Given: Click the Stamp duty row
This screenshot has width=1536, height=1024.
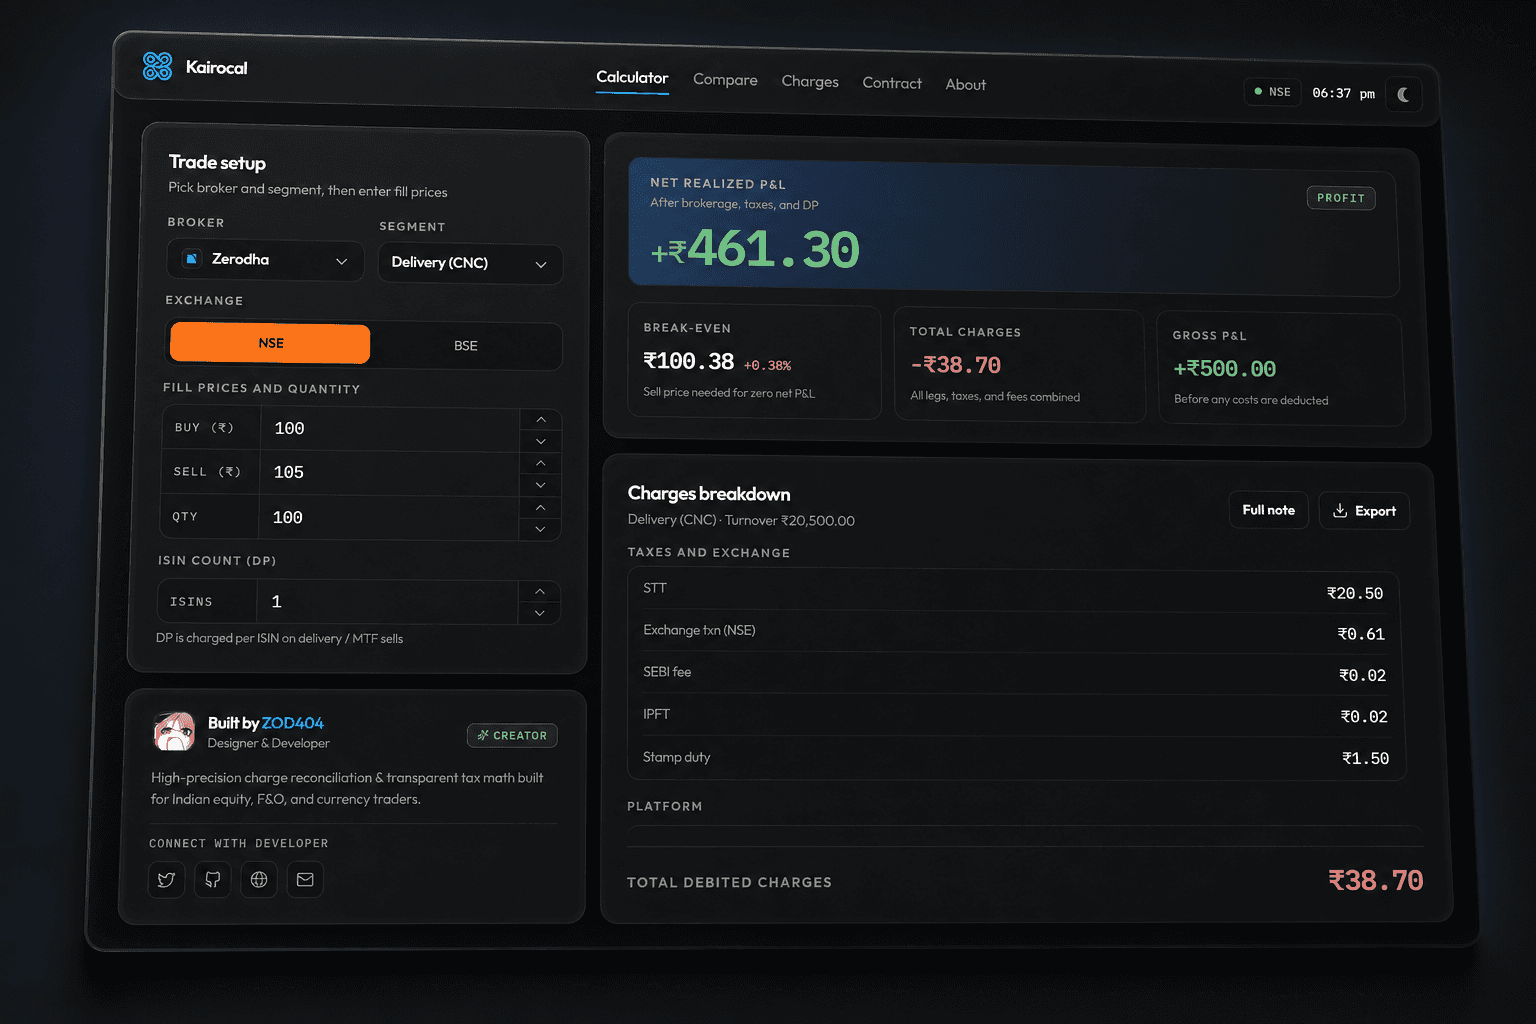Looking at the screenshot, I should pos(1016,758).
